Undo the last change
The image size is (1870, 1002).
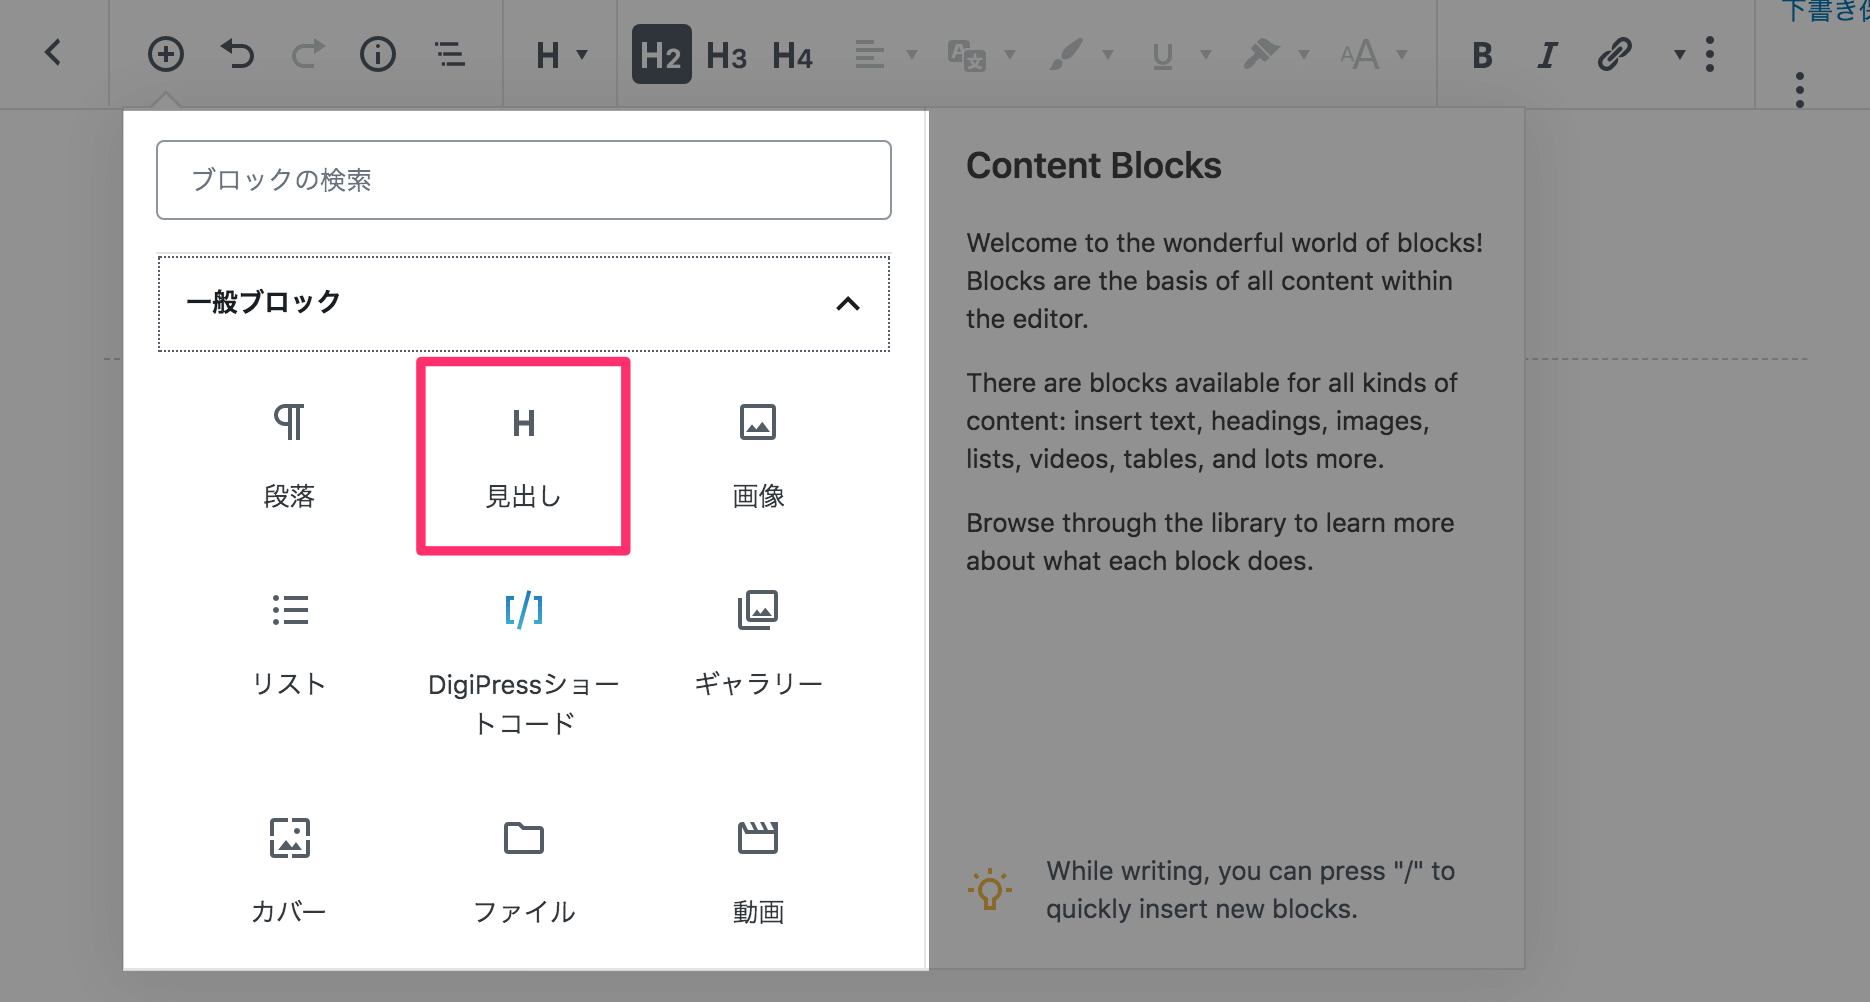[x=237, y=54]
